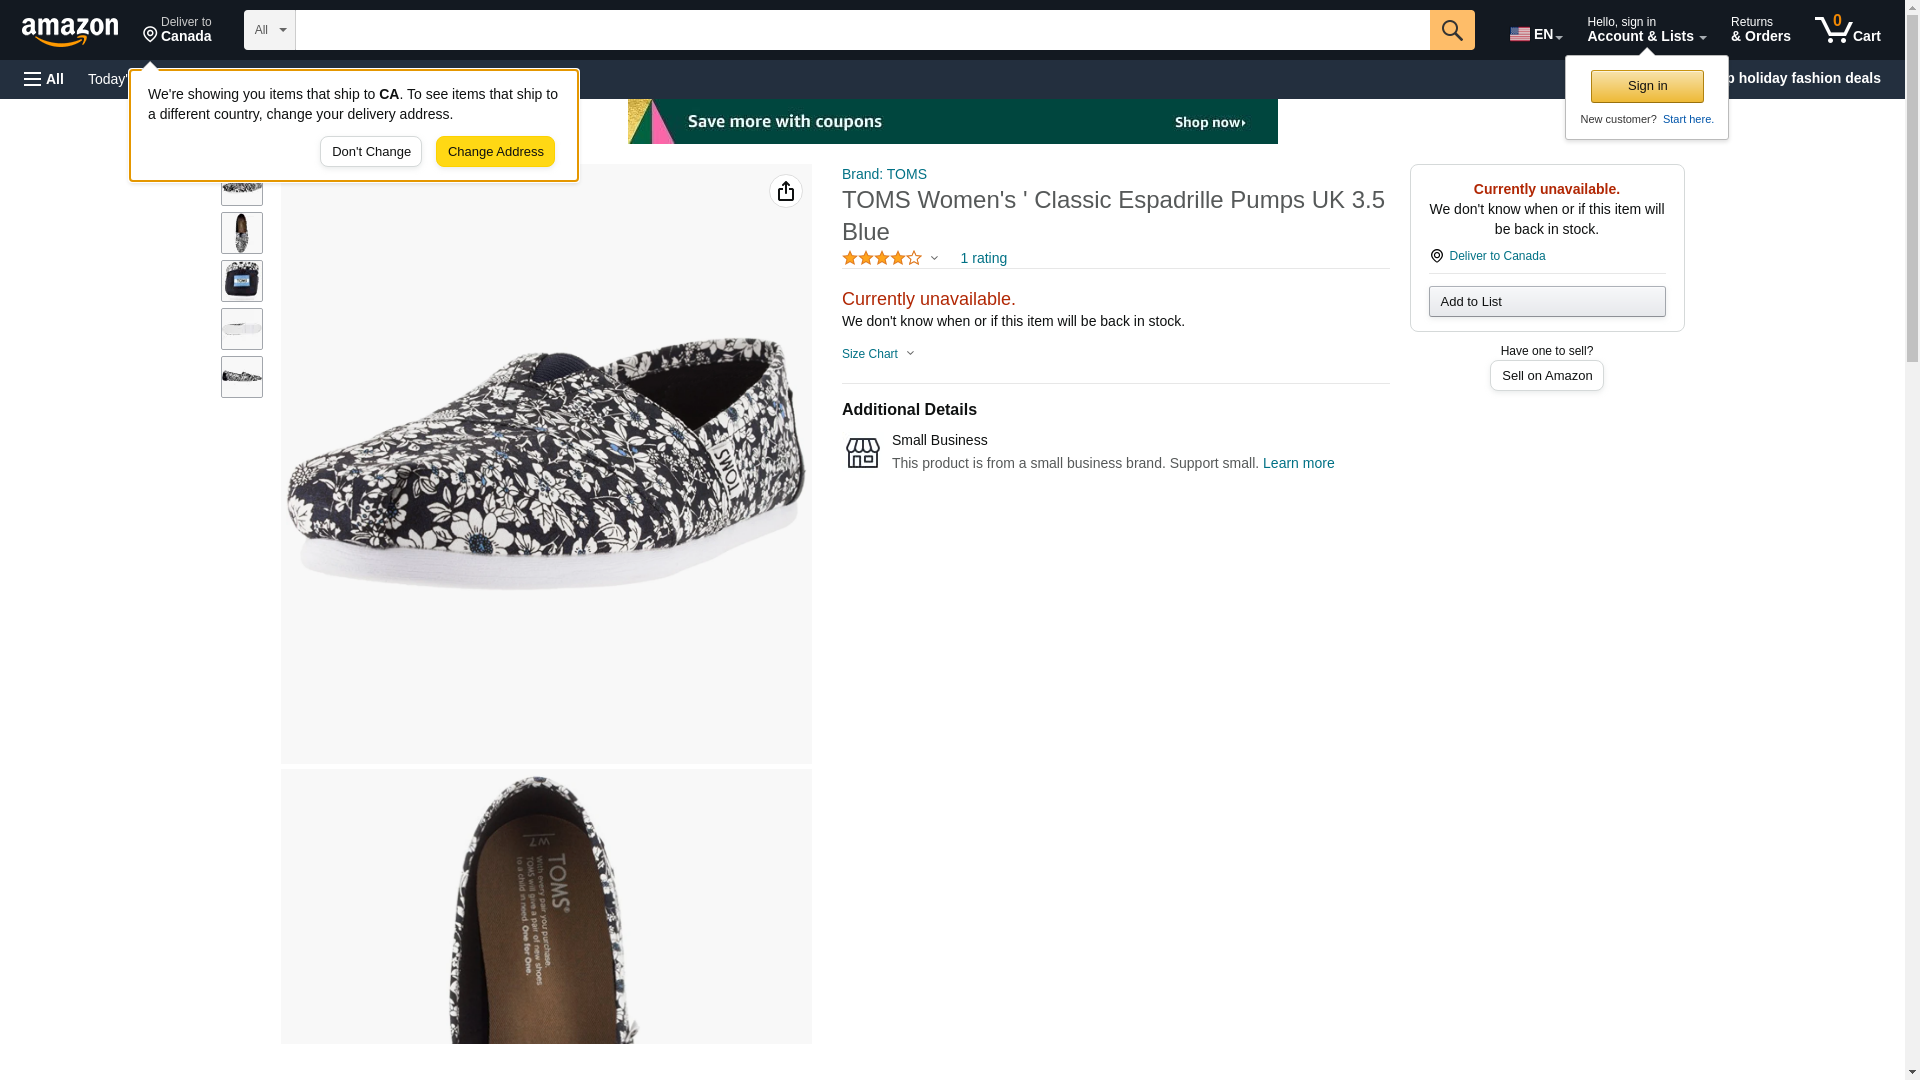Open the Account & Lists menu
This screenshot has width=1920, height=1080.
tap(1646, 30)
